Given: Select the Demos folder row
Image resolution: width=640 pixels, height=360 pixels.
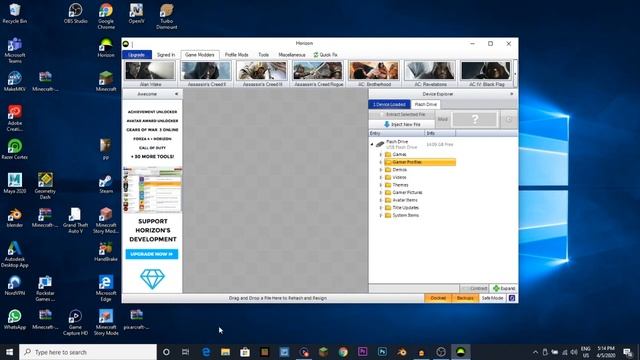Looking at the screenshot, I should [x=396, y=170].
